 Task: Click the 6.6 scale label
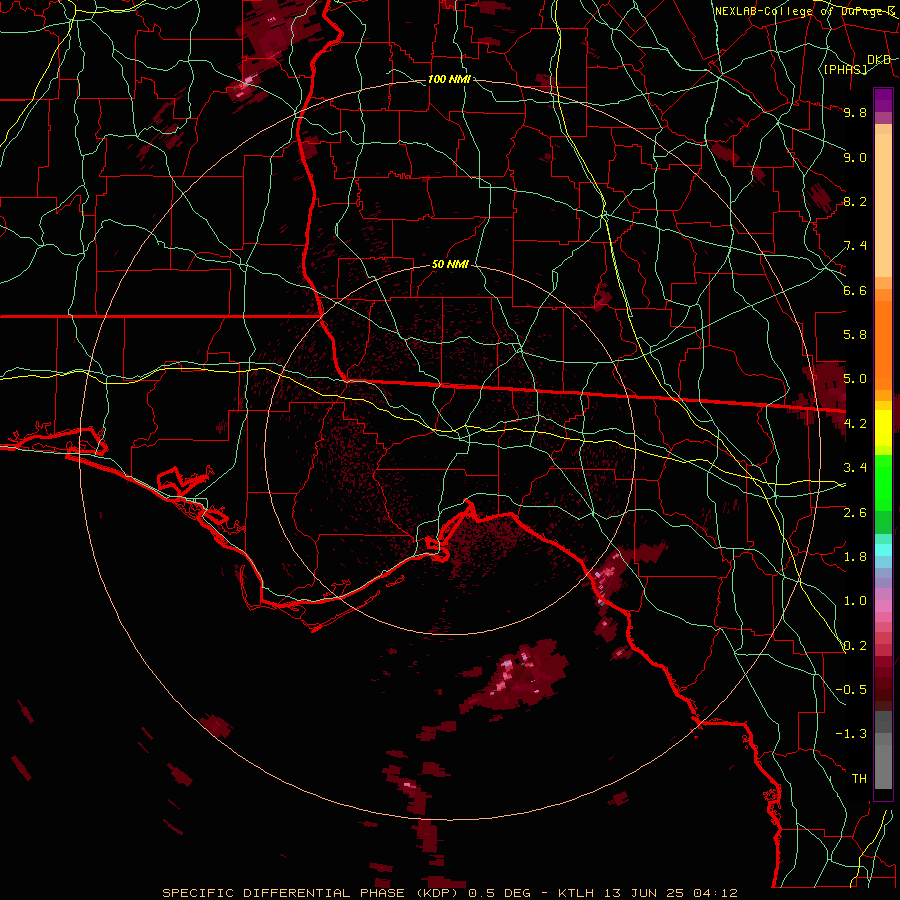pyautogui.click(x=855, y=290)
